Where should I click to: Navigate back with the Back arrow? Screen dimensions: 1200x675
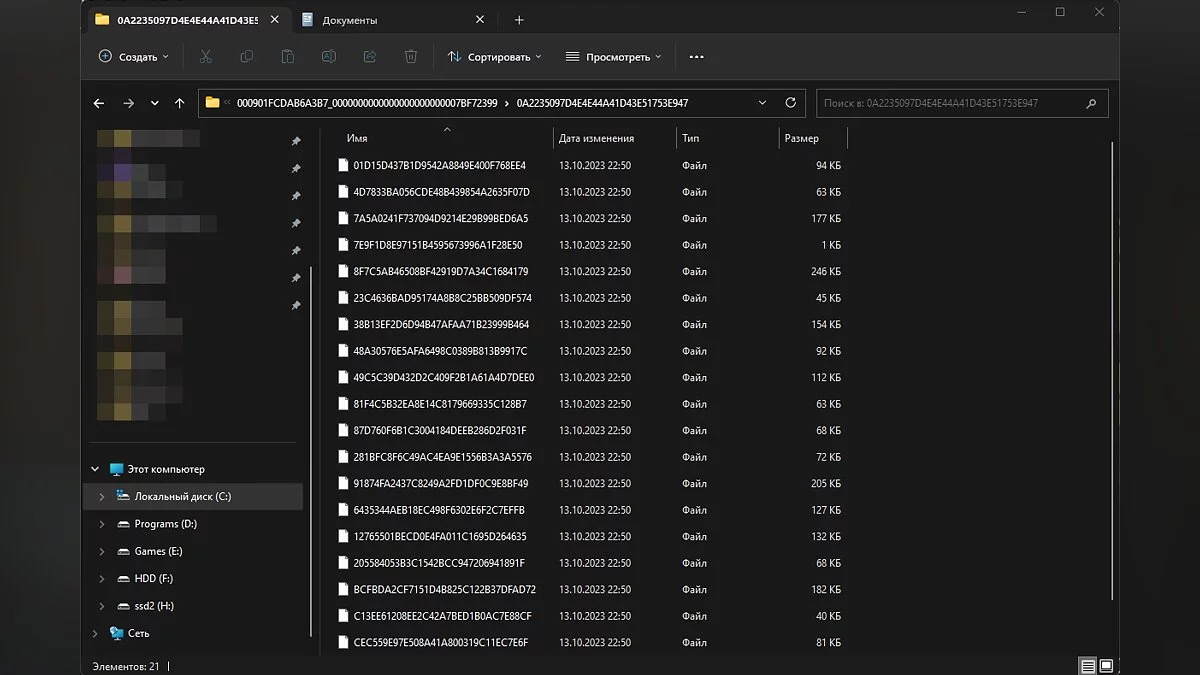(98, 103)
